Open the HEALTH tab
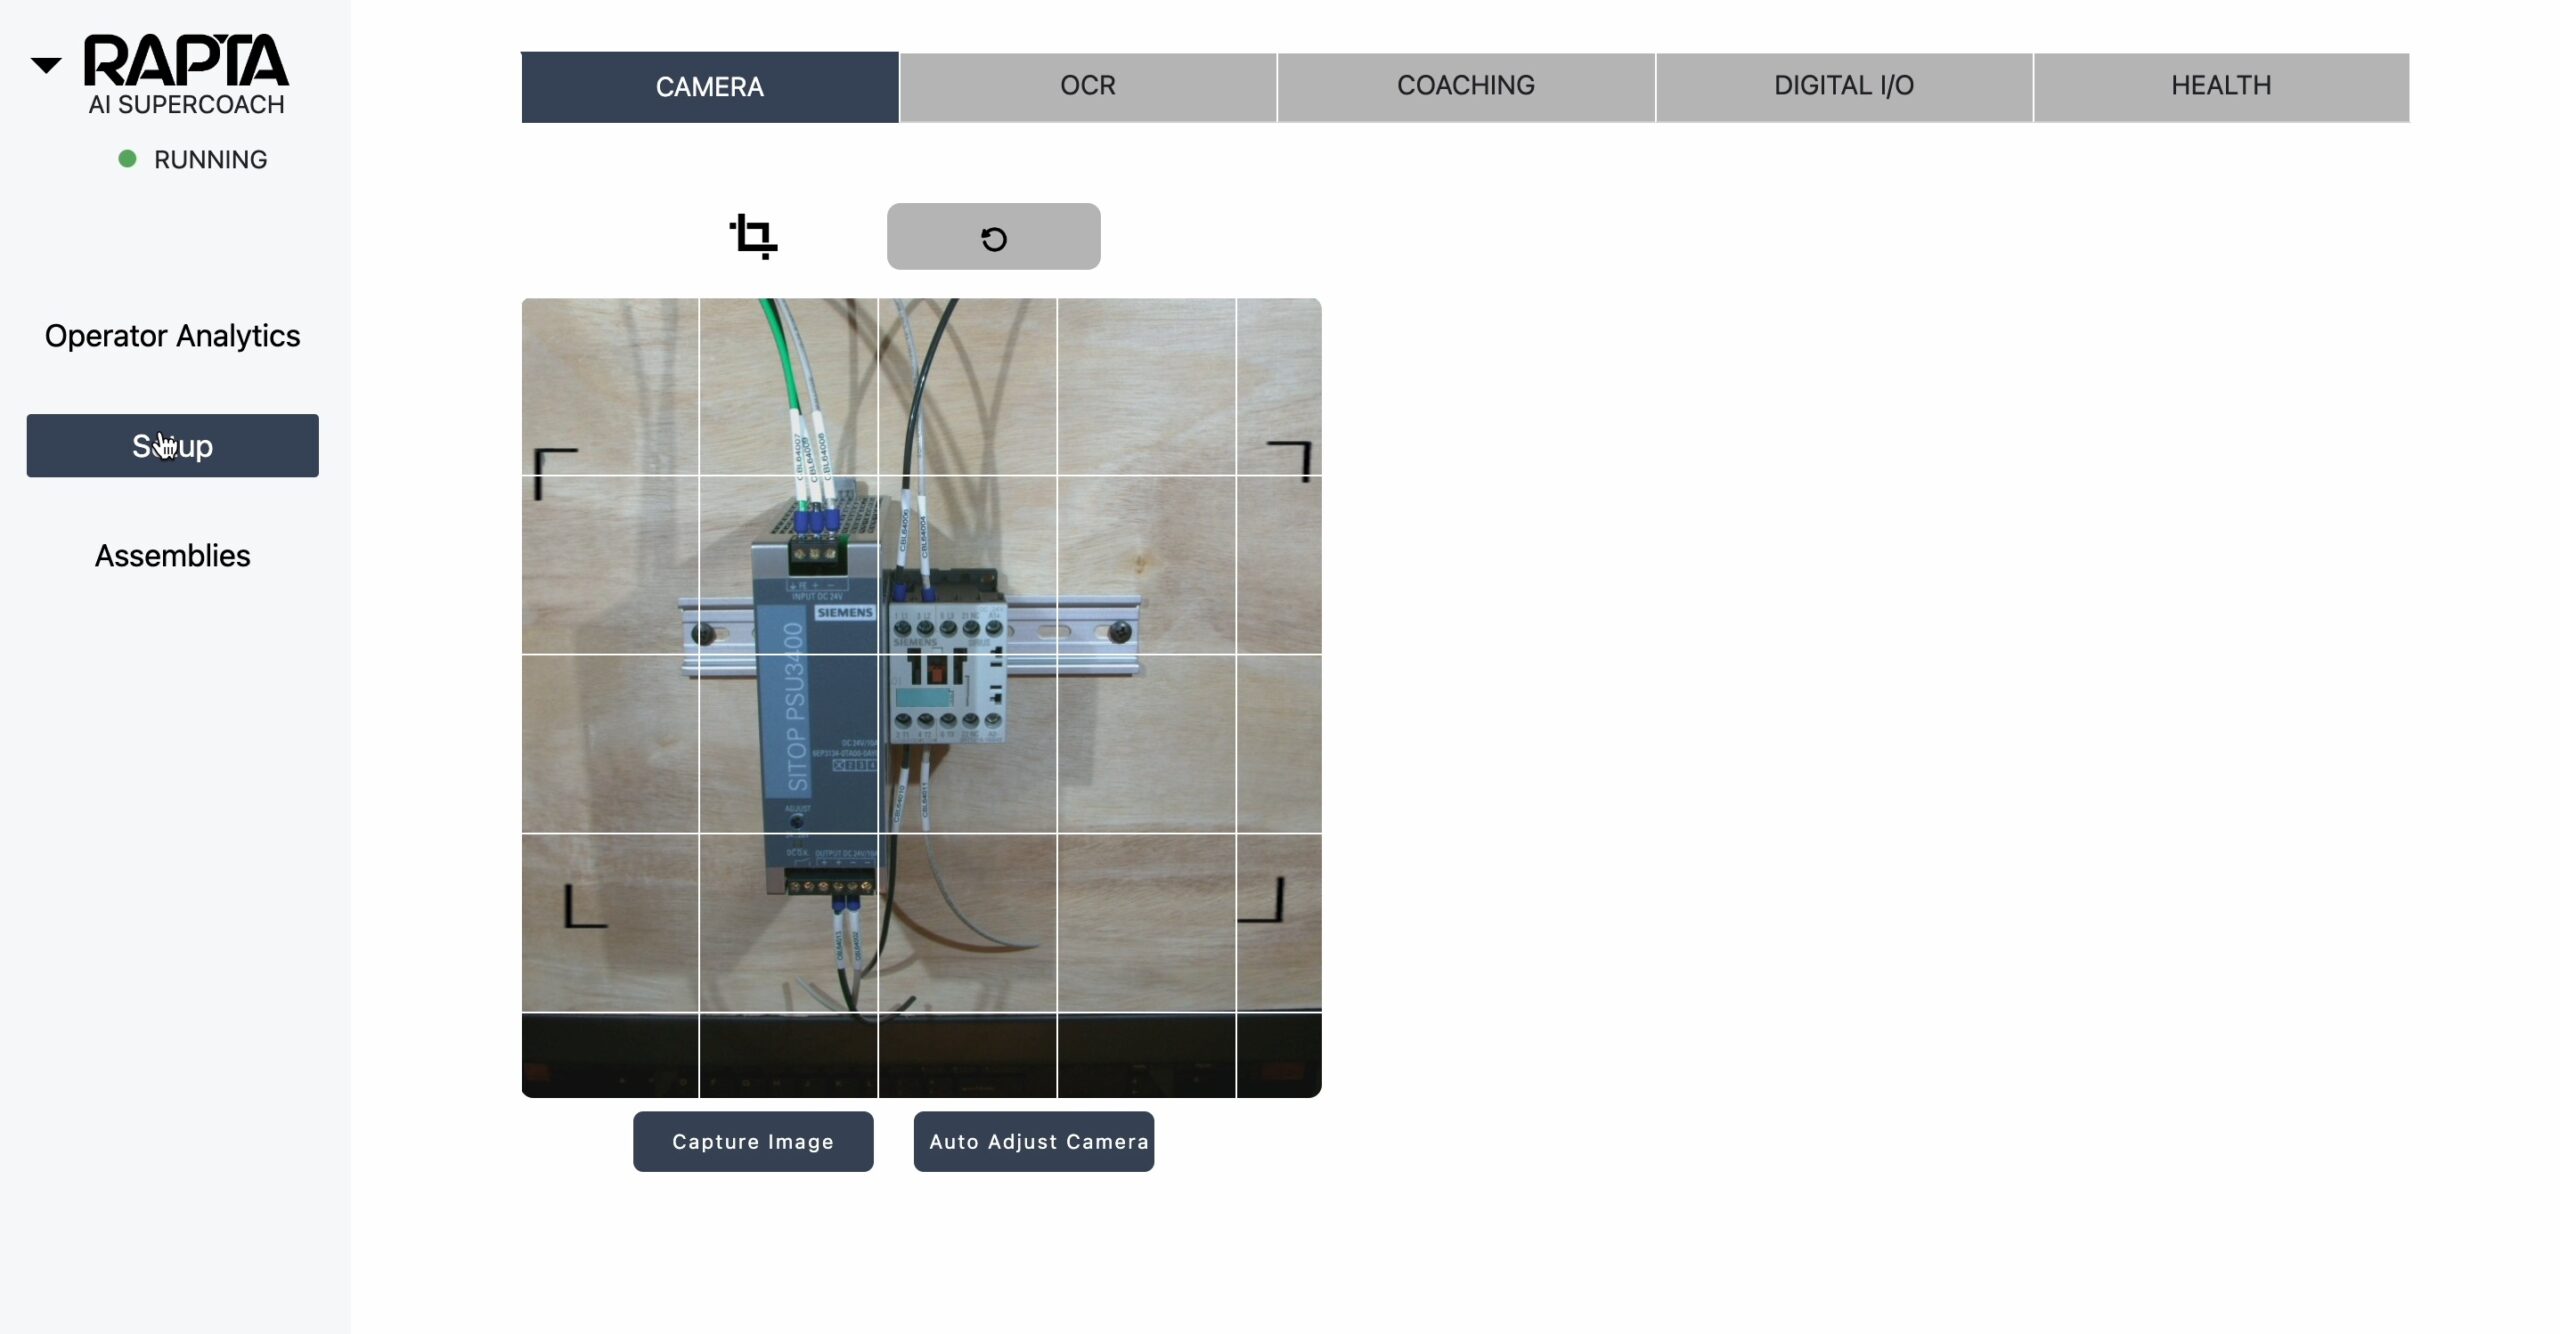The width and height of the screenshot is (2560, 1334). click(x=2220, y=83)
